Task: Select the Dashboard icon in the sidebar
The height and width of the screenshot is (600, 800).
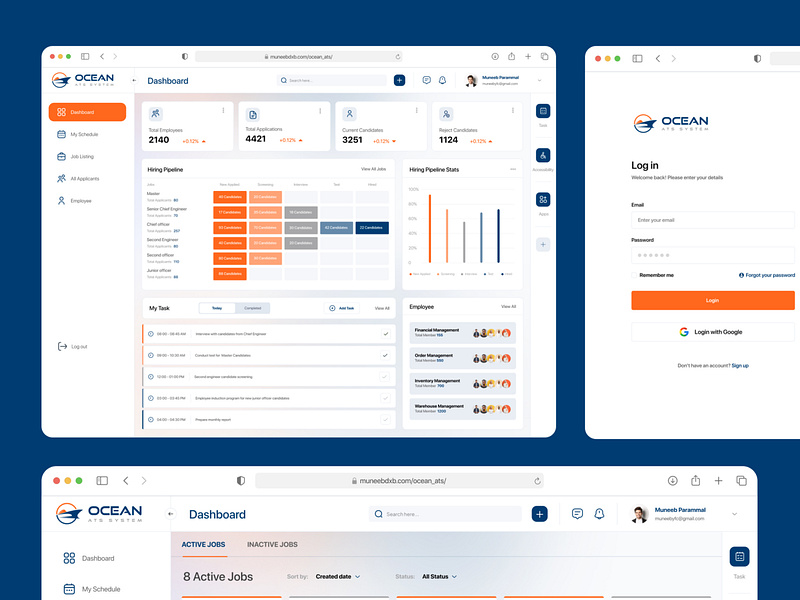Action: [x=60, y=111]
